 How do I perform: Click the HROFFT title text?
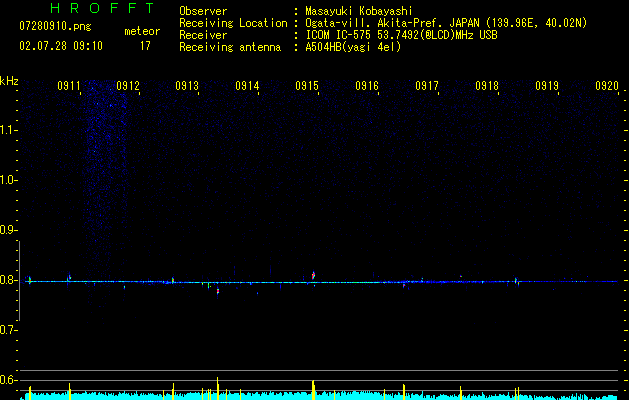[x=102, y=8]
